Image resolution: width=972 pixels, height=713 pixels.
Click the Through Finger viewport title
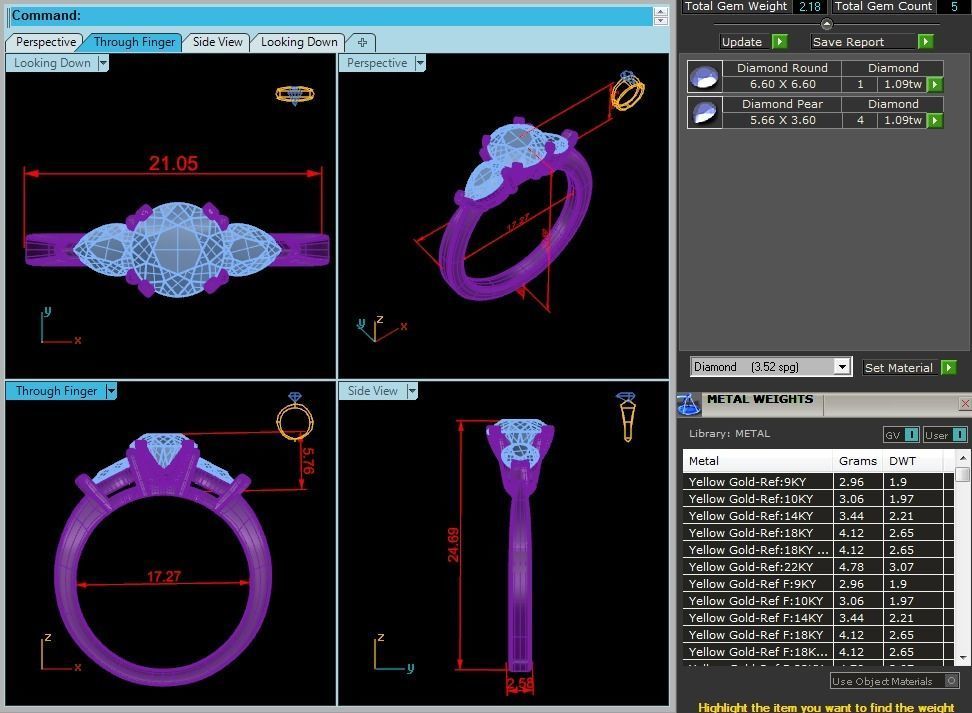[x=56, y=391]
